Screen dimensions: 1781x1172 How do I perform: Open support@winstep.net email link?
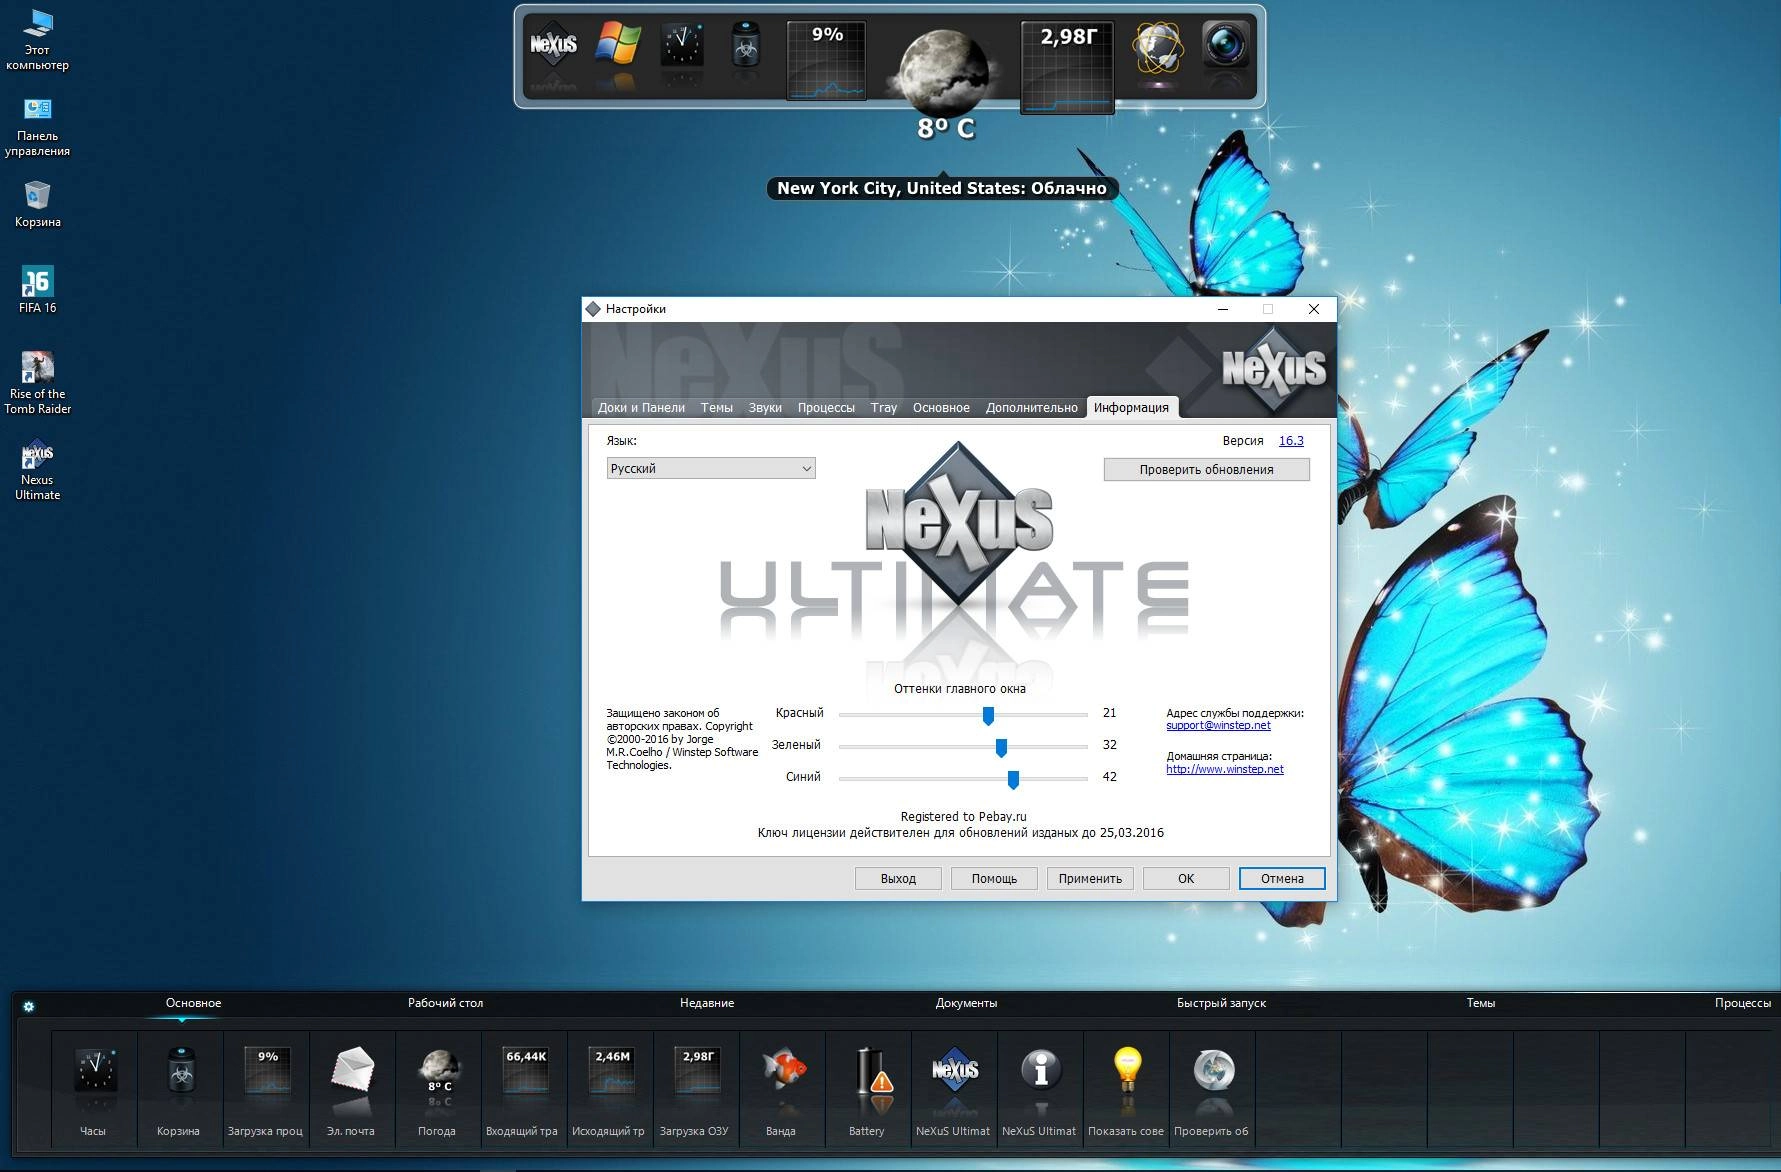pos(1218,725)
